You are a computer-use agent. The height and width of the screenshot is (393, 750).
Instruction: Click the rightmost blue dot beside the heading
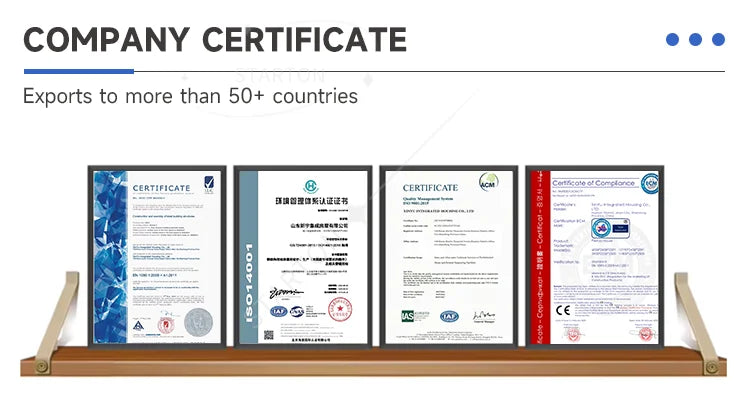click(718, 40)
